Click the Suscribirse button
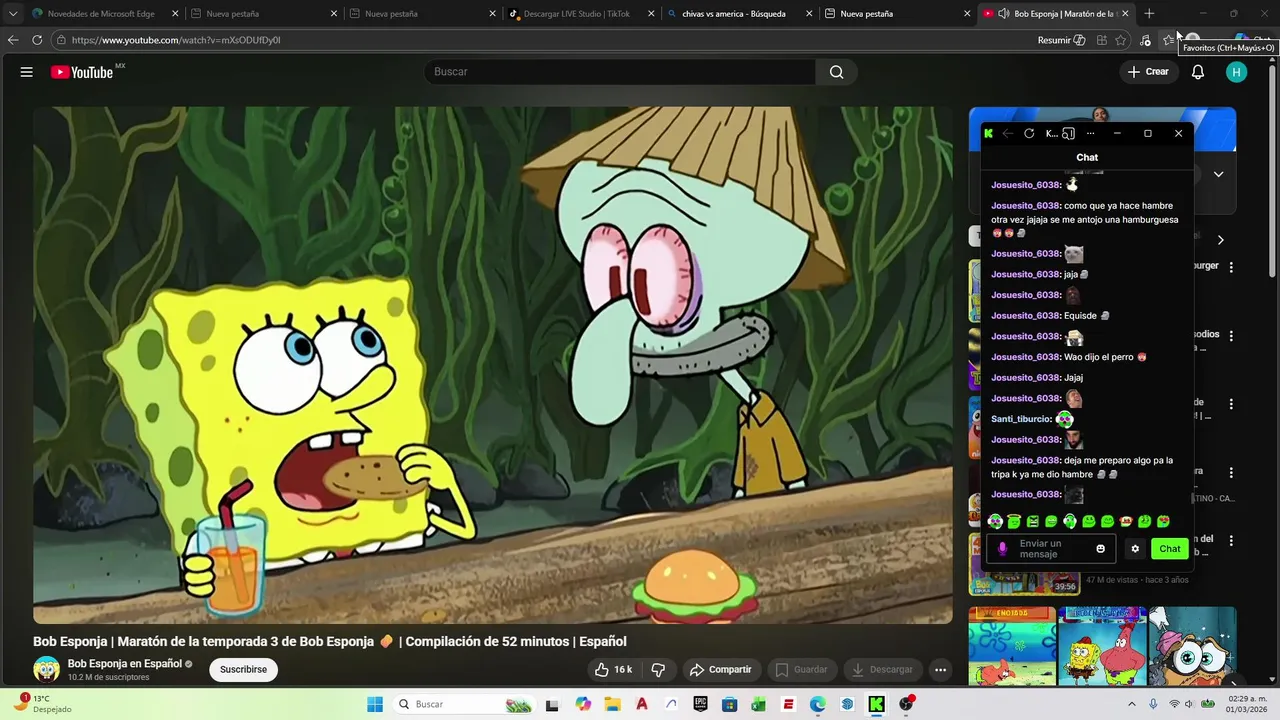This screenshot has width=1280, height=720. click(x=243, y=669)
